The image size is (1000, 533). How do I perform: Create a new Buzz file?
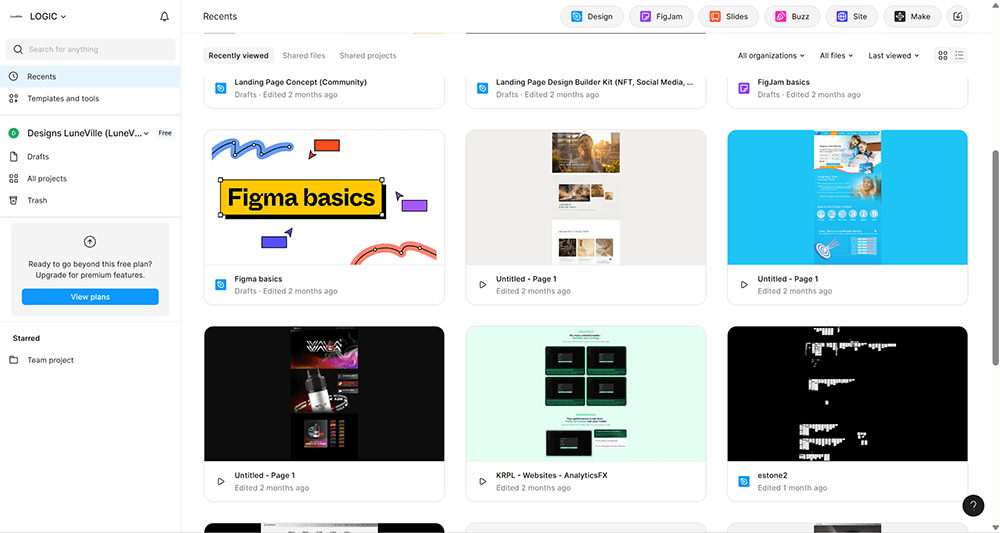pos(792,17)
